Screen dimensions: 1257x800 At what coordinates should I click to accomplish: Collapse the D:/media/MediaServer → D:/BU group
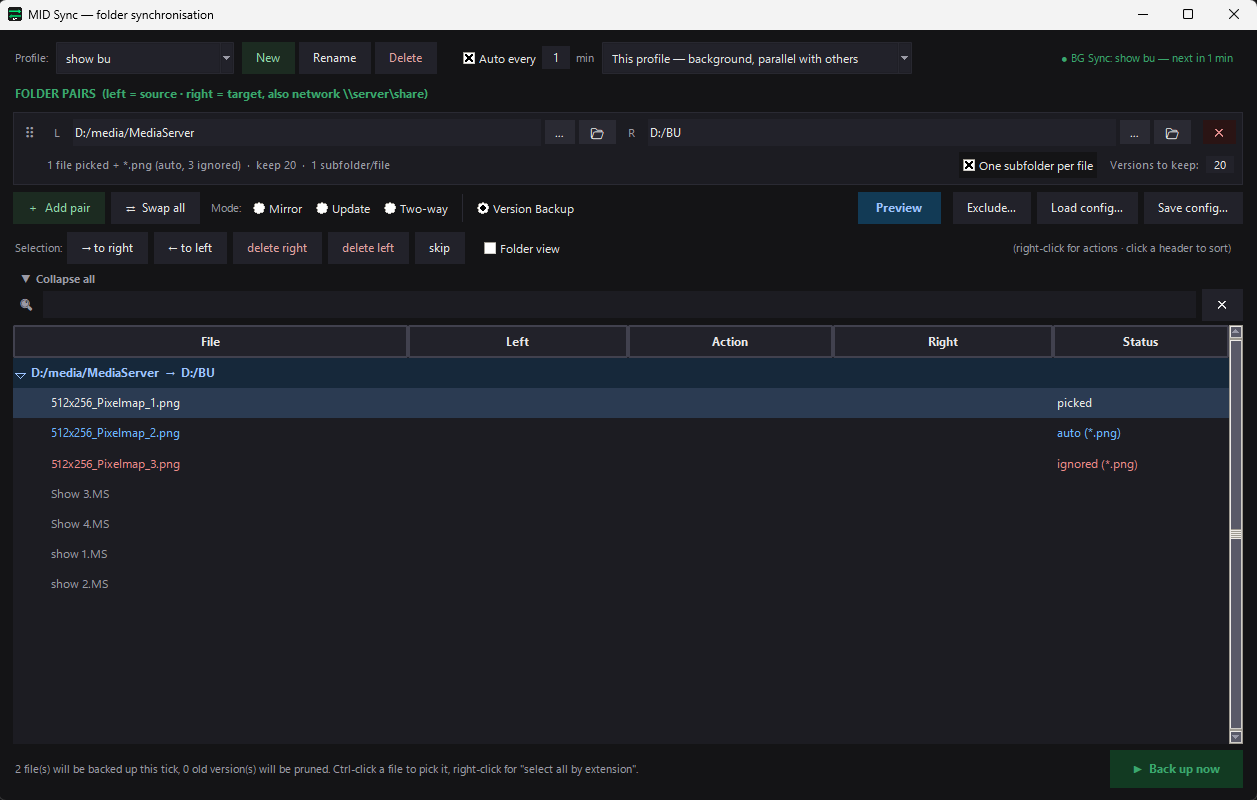pos(21,374)
